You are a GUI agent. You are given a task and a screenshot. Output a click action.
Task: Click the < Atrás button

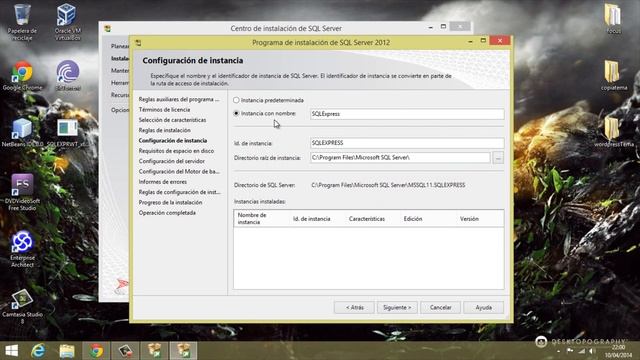[x=354, y=307]
